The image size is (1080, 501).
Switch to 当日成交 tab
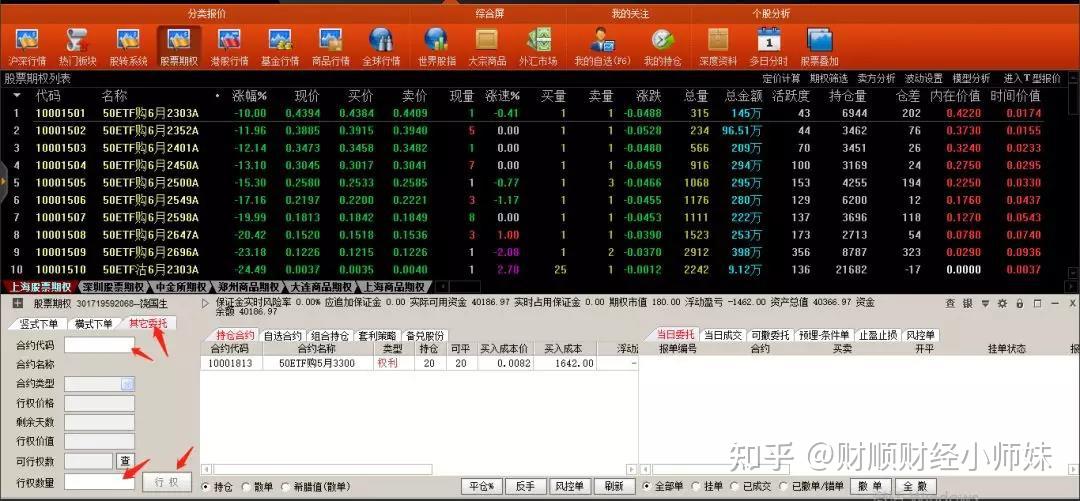pos(723,335)
